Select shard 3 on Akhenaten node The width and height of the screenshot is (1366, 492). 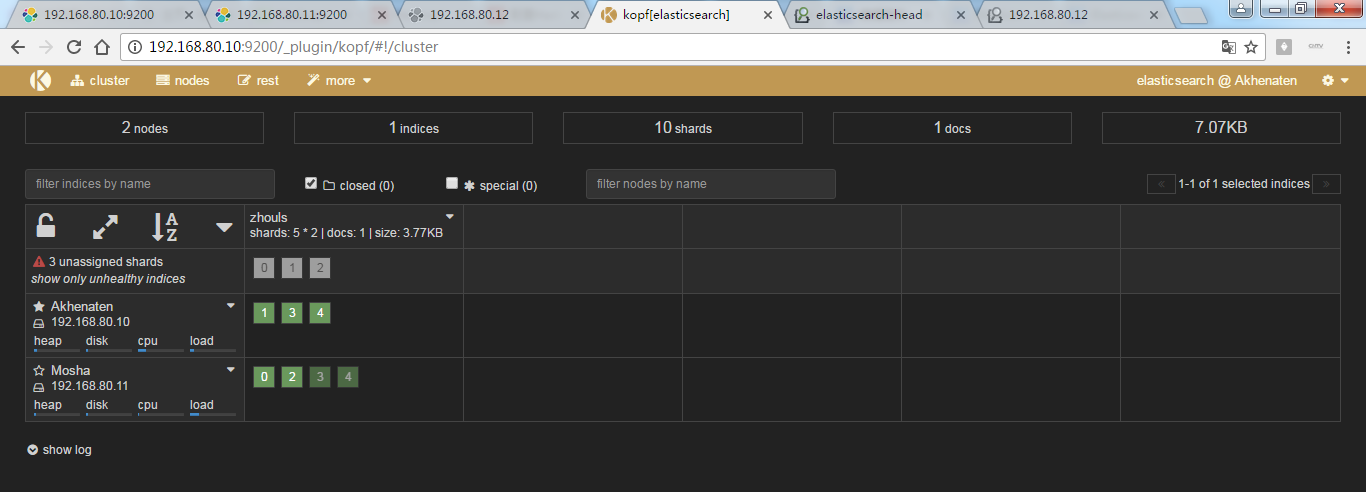tap(291, 313)
